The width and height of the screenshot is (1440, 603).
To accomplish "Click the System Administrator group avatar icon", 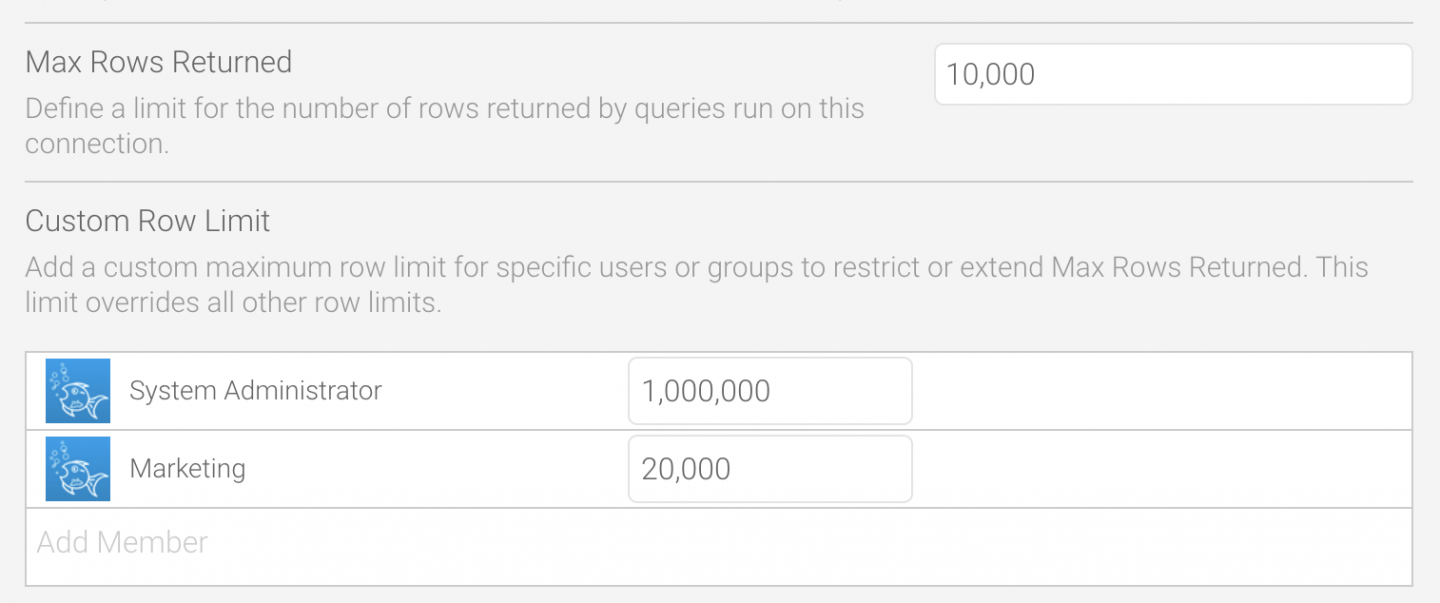I will pos(77,390).
